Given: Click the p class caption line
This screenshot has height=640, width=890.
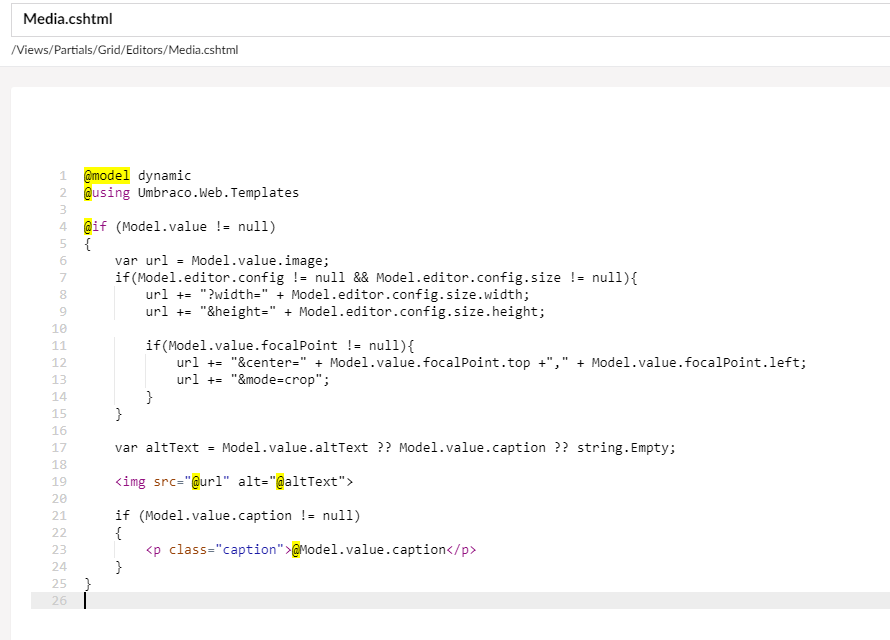Looking at the screenshot, I should coord(311,550).
